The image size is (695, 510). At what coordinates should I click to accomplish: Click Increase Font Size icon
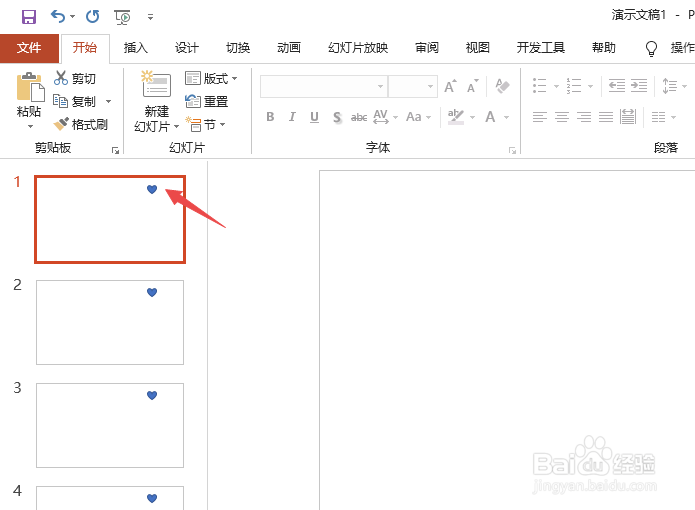click(x=450, y=86)
